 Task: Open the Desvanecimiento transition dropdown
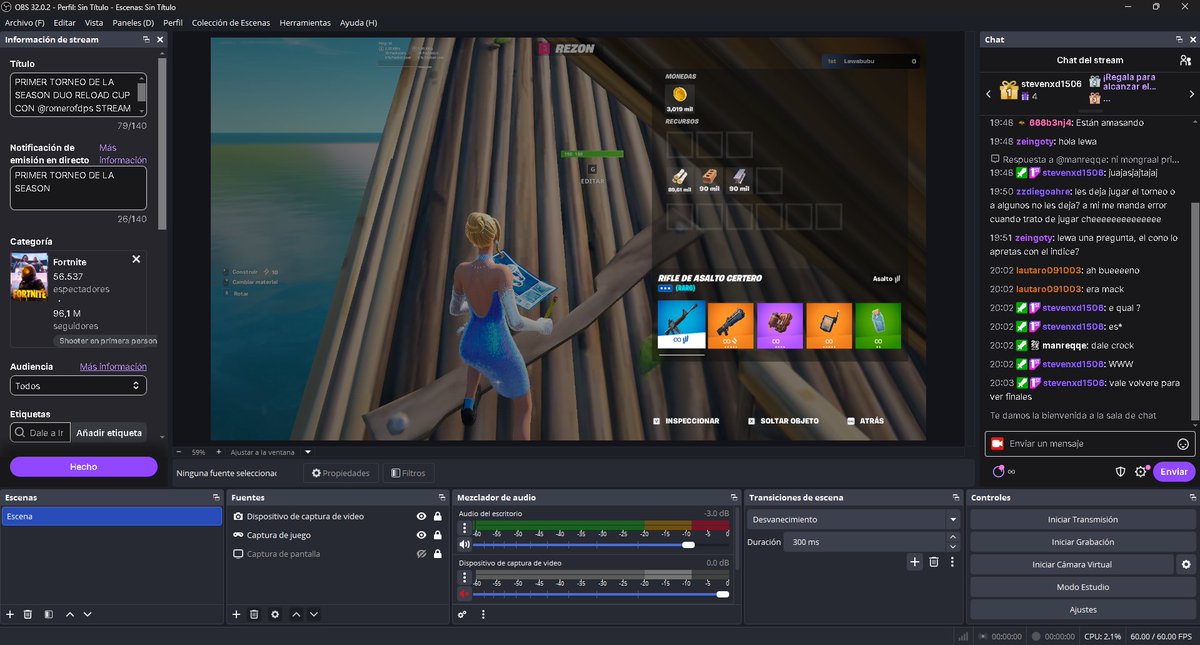[854, 520]
